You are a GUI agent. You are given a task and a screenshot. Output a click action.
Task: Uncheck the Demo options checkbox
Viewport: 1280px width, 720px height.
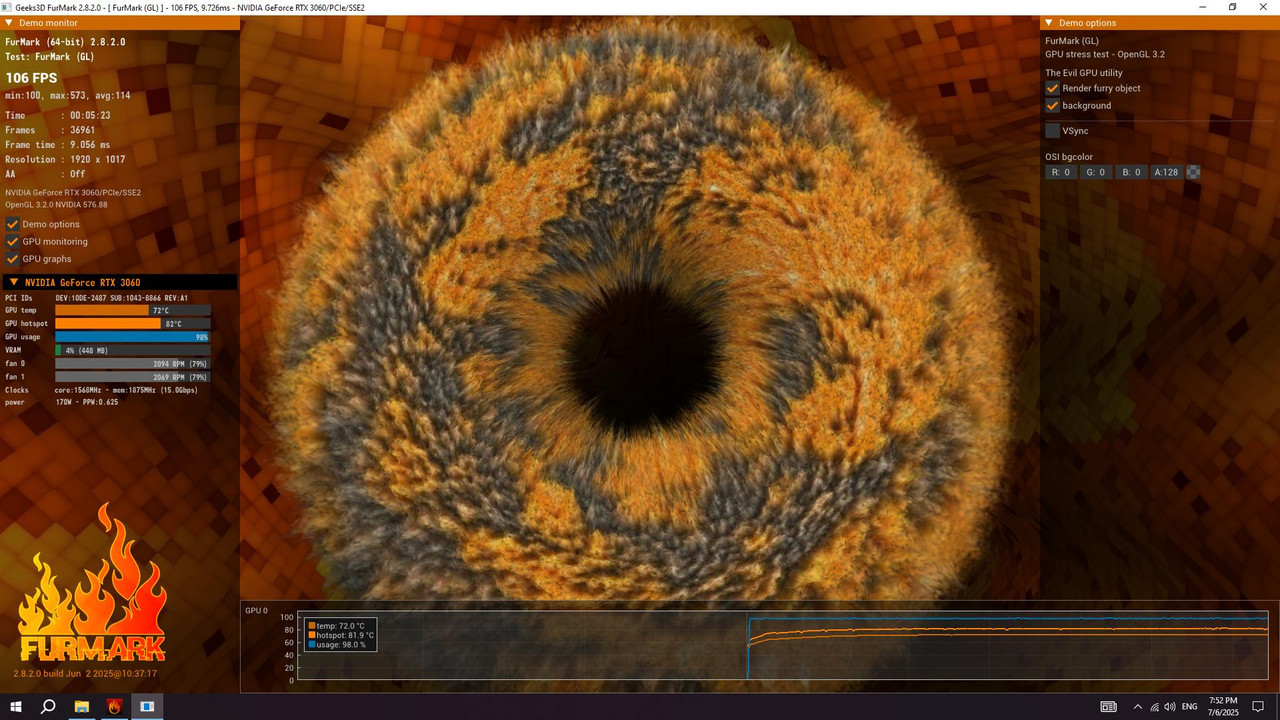pyautogui.click(x=13, y=224)
